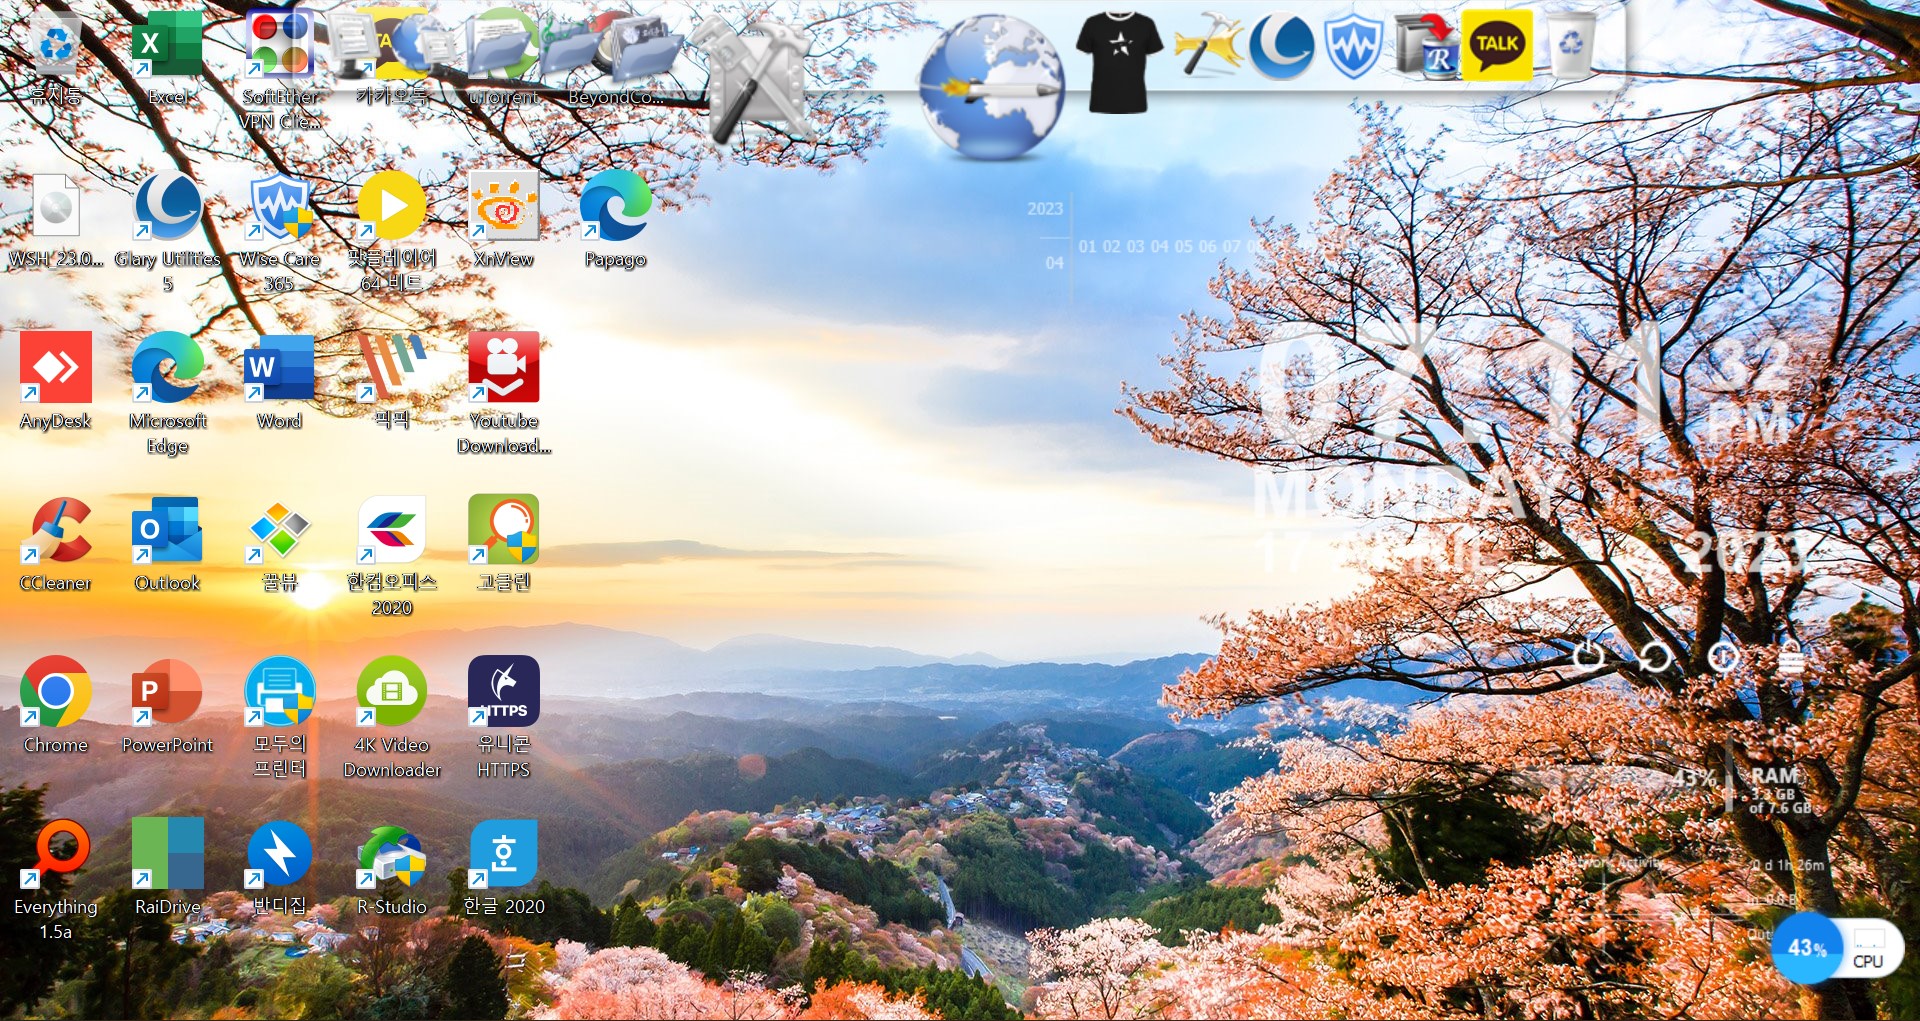1920x1021 pixels.
Task: Open the PowerPoint desktop shortcut
Action: [x=167, y=706]
